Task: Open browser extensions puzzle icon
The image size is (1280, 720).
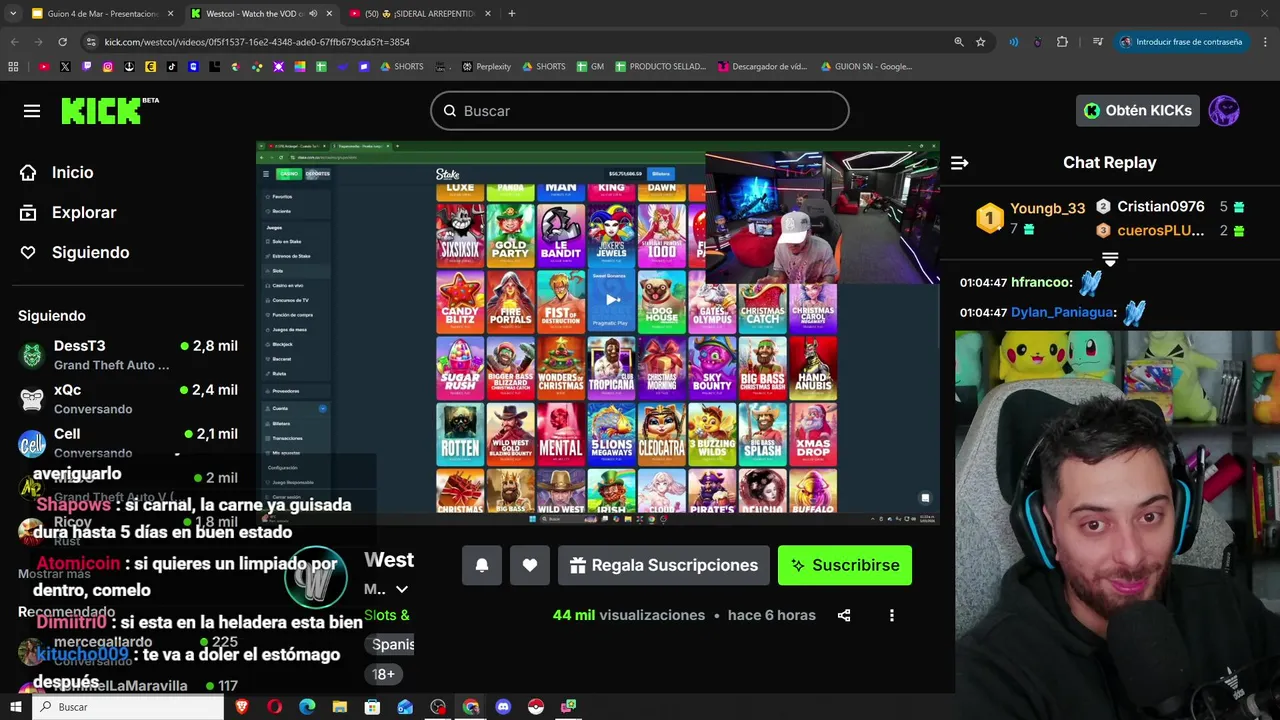Action: click(x=1062, y=42)
